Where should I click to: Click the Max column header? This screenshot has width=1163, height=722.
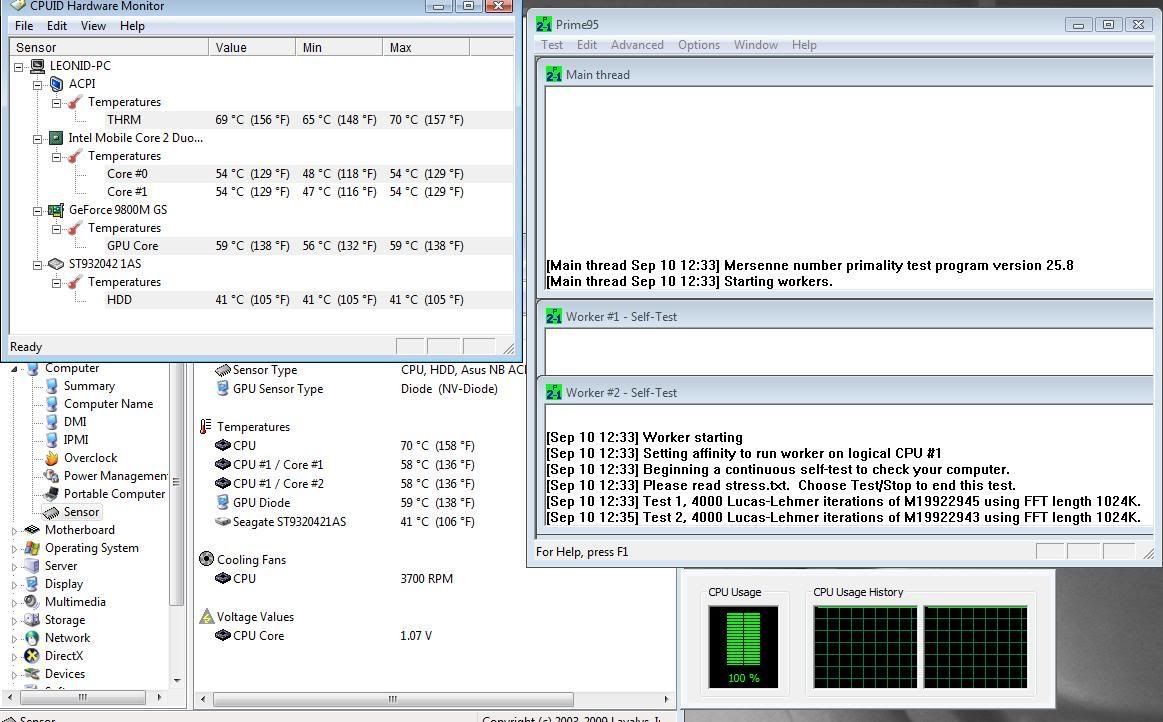[x=426, y=47]
